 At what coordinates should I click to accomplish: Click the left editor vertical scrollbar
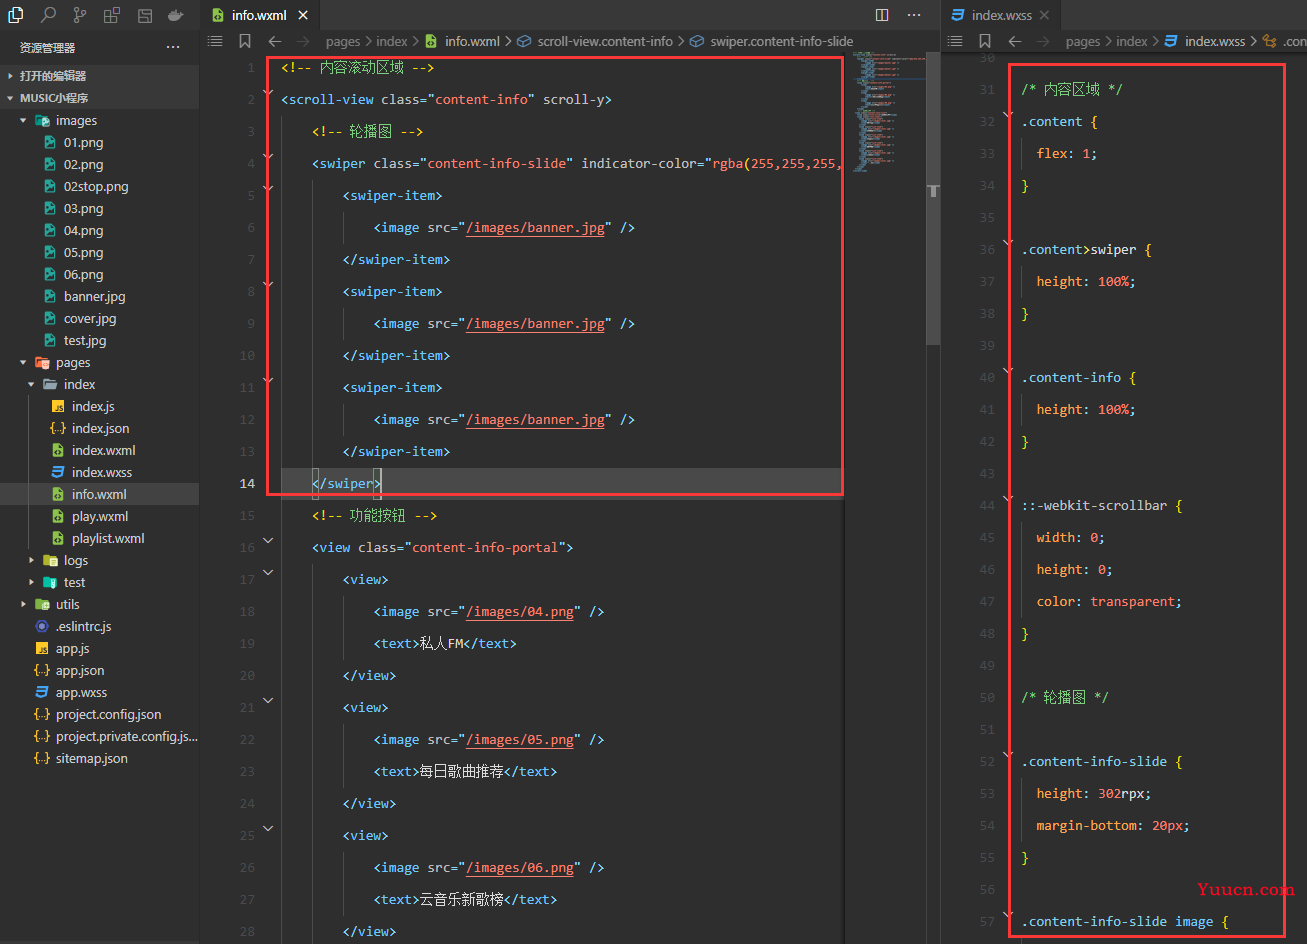coord(933,200)
